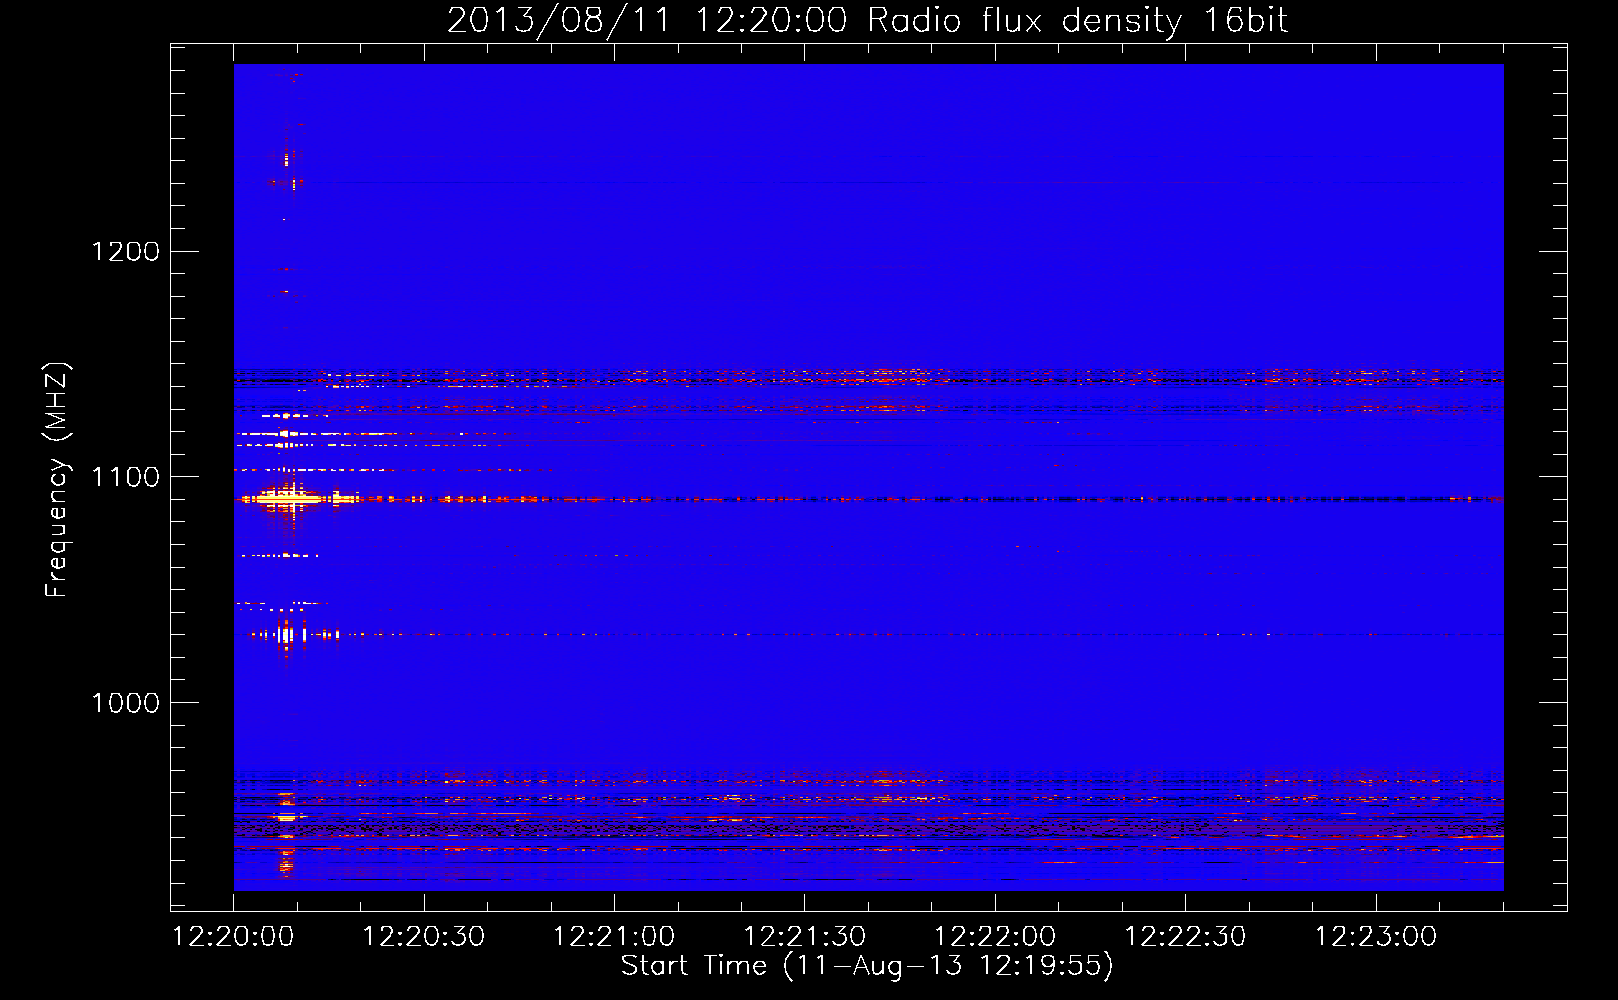Screen dimensions: 1618x1000
Task: Click the 'Frequency (MHZ)' axis label
Action: click(57, 480)
